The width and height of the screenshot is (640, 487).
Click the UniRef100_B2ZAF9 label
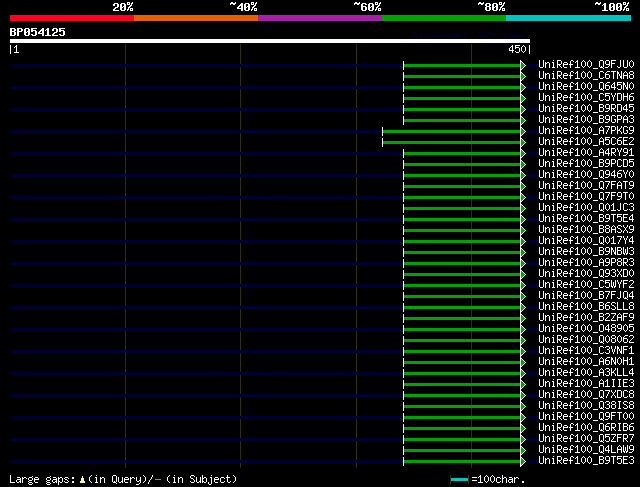pos(586,318)
